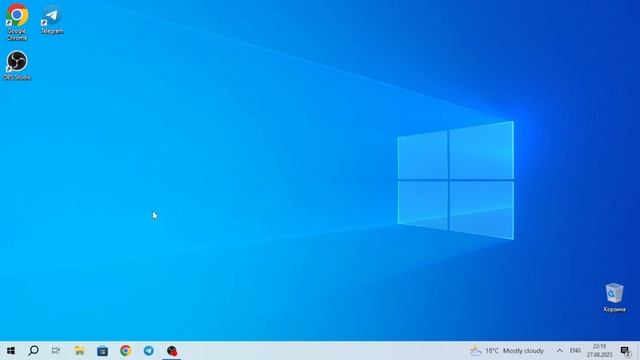Screen dimensions: 640x360
Task: Select the Google Chrome desktop shortcut
Action: point(17,22)
